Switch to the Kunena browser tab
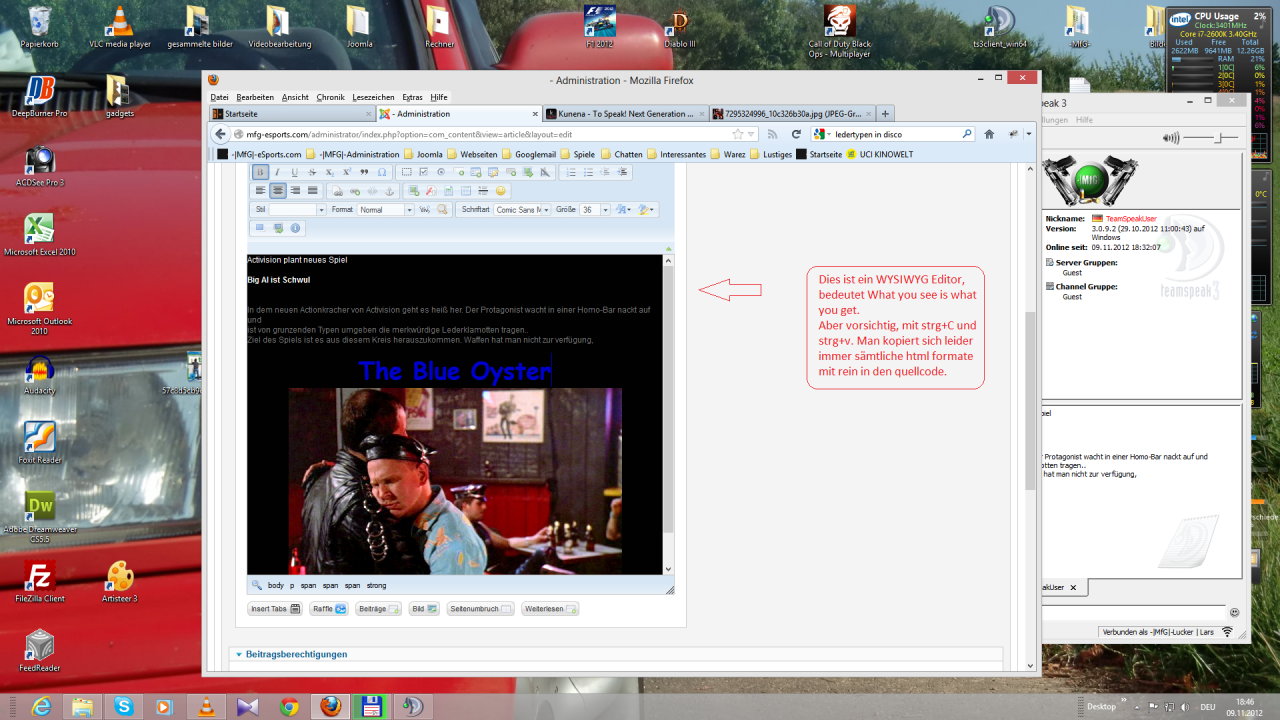Image resolution: width=1280 pixels, height=720 pixels. [620, 114]
